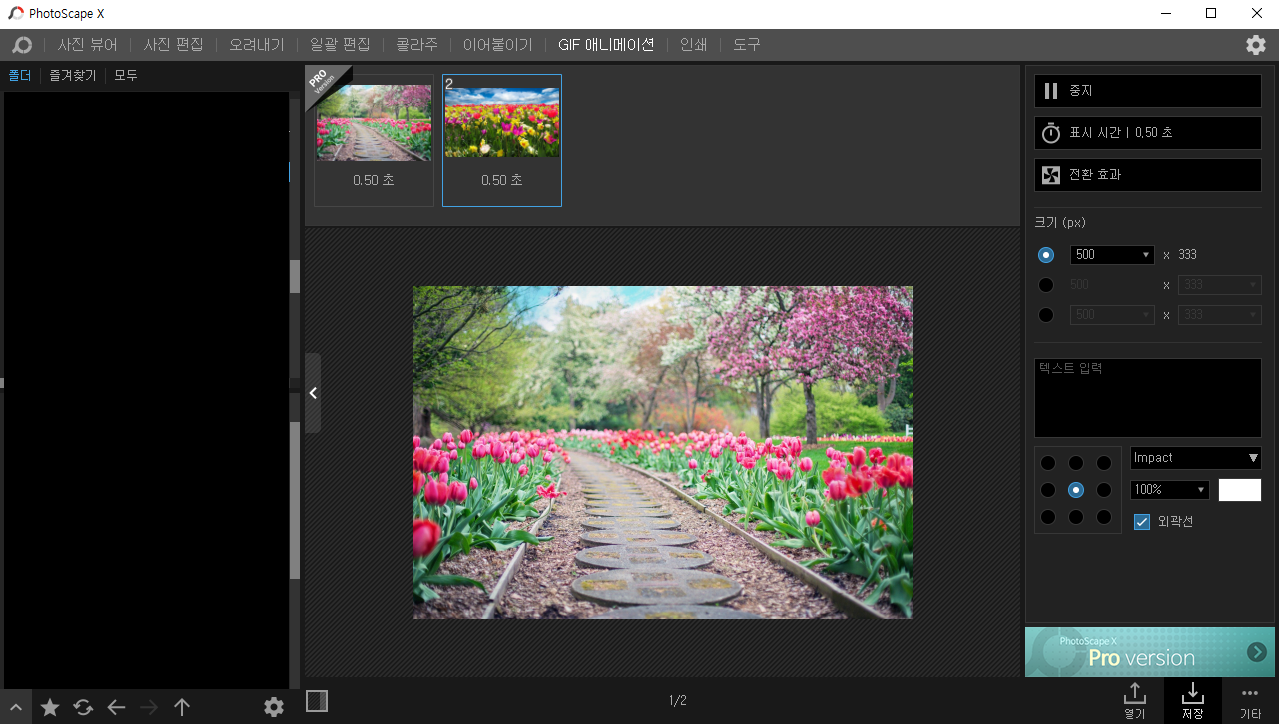
Task: Open the 전환 효과 transition settings
Action: pyautogui.click(x=1147, y=174)
